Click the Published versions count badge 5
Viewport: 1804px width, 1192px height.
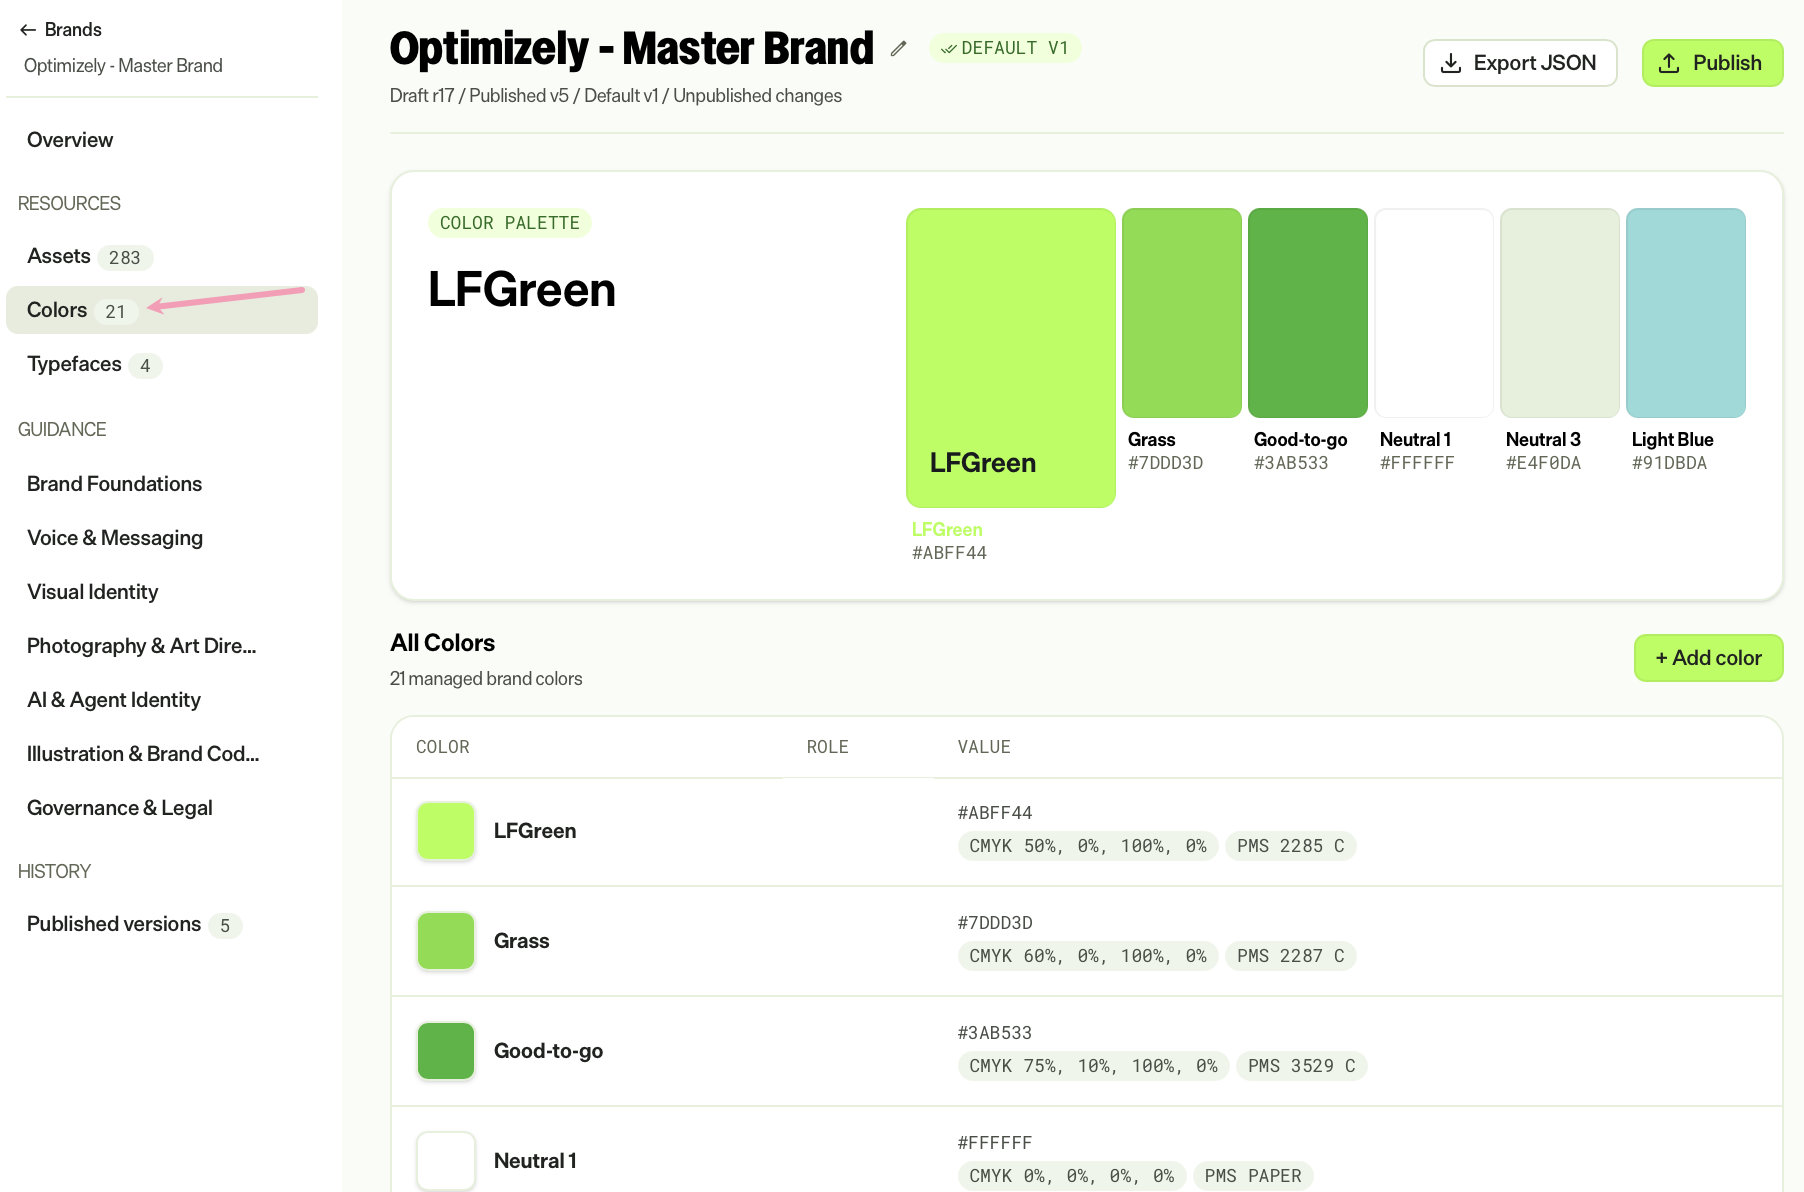coord(225,926)
